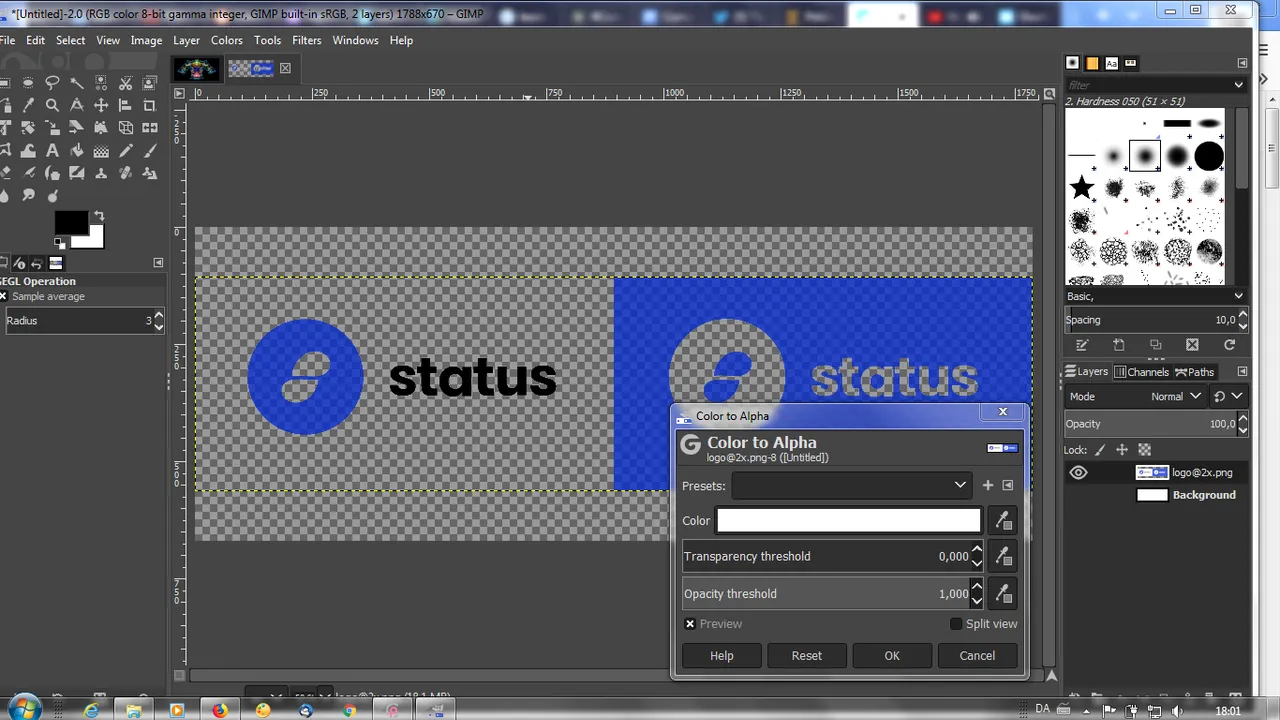Toggle lock position and size icon
This screenshot has width=1280, height=720.
[x=1122, y=450]
